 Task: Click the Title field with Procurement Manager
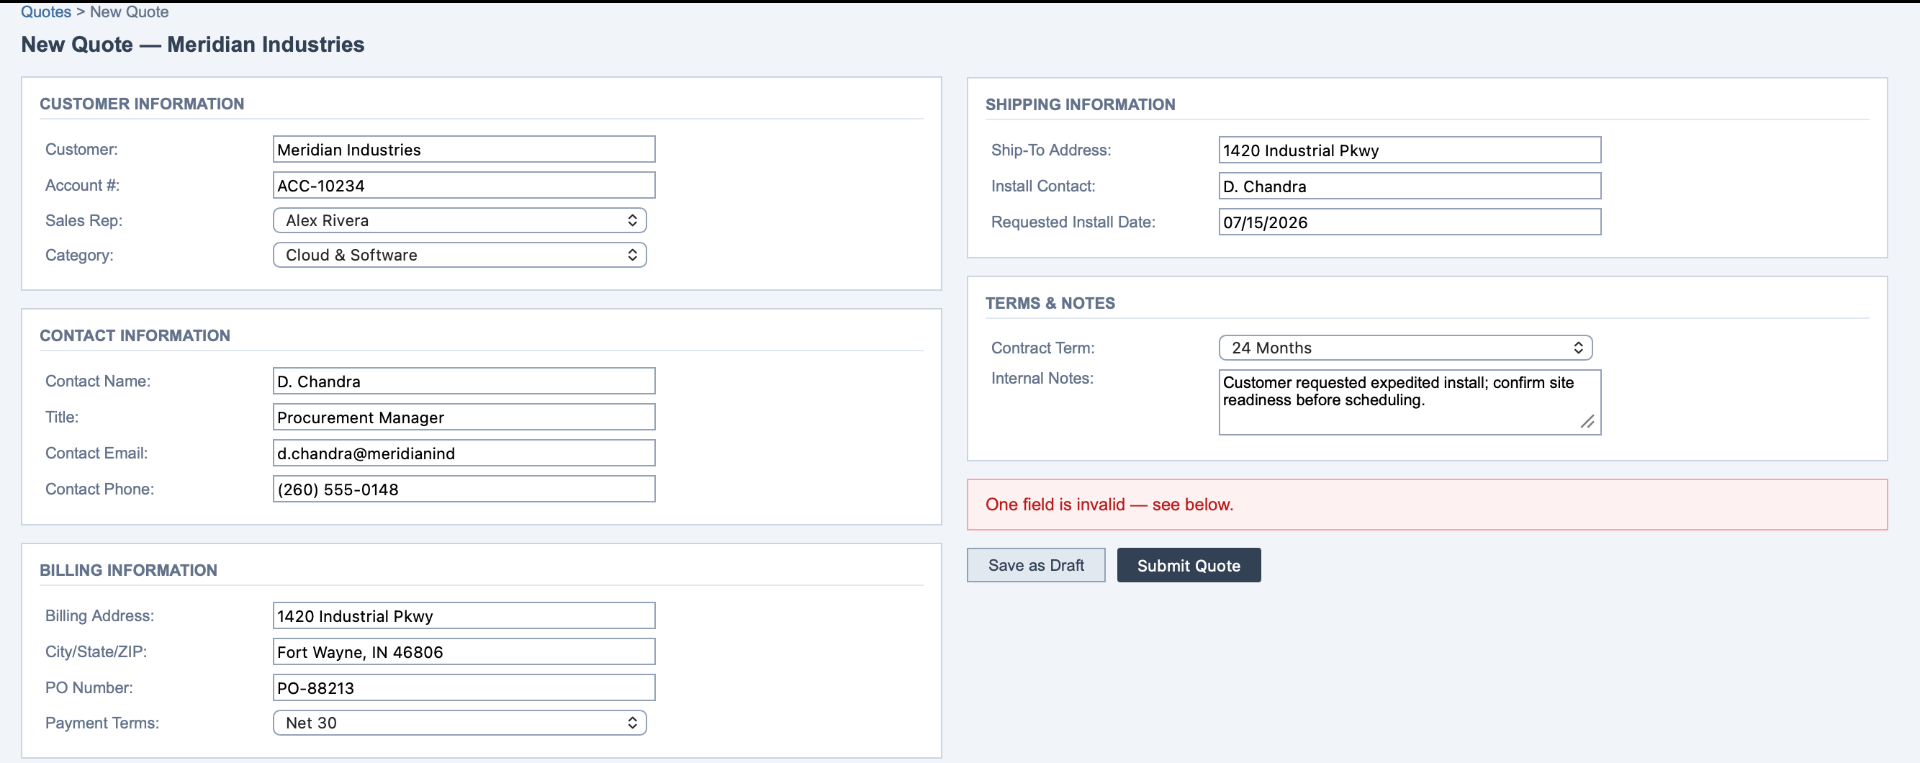[464, 417]
